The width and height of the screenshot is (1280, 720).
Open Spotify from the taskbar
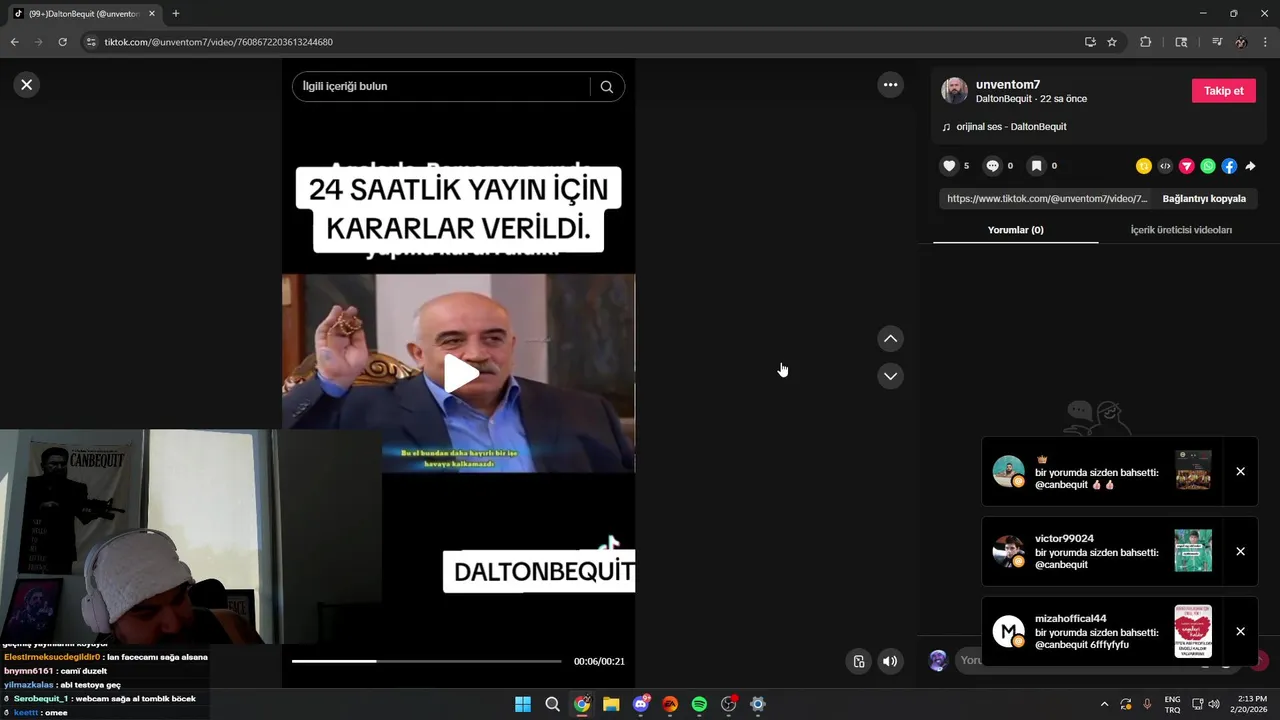pos(699,704)
